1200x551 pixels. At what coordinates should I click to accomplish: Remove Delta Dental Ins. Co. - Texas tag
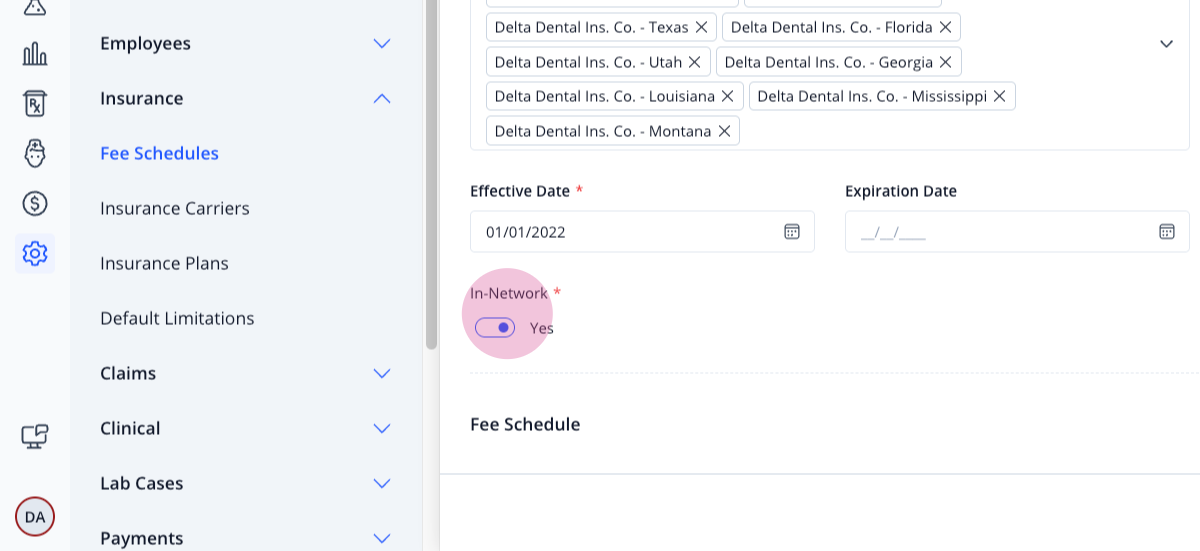pos(701,27)
